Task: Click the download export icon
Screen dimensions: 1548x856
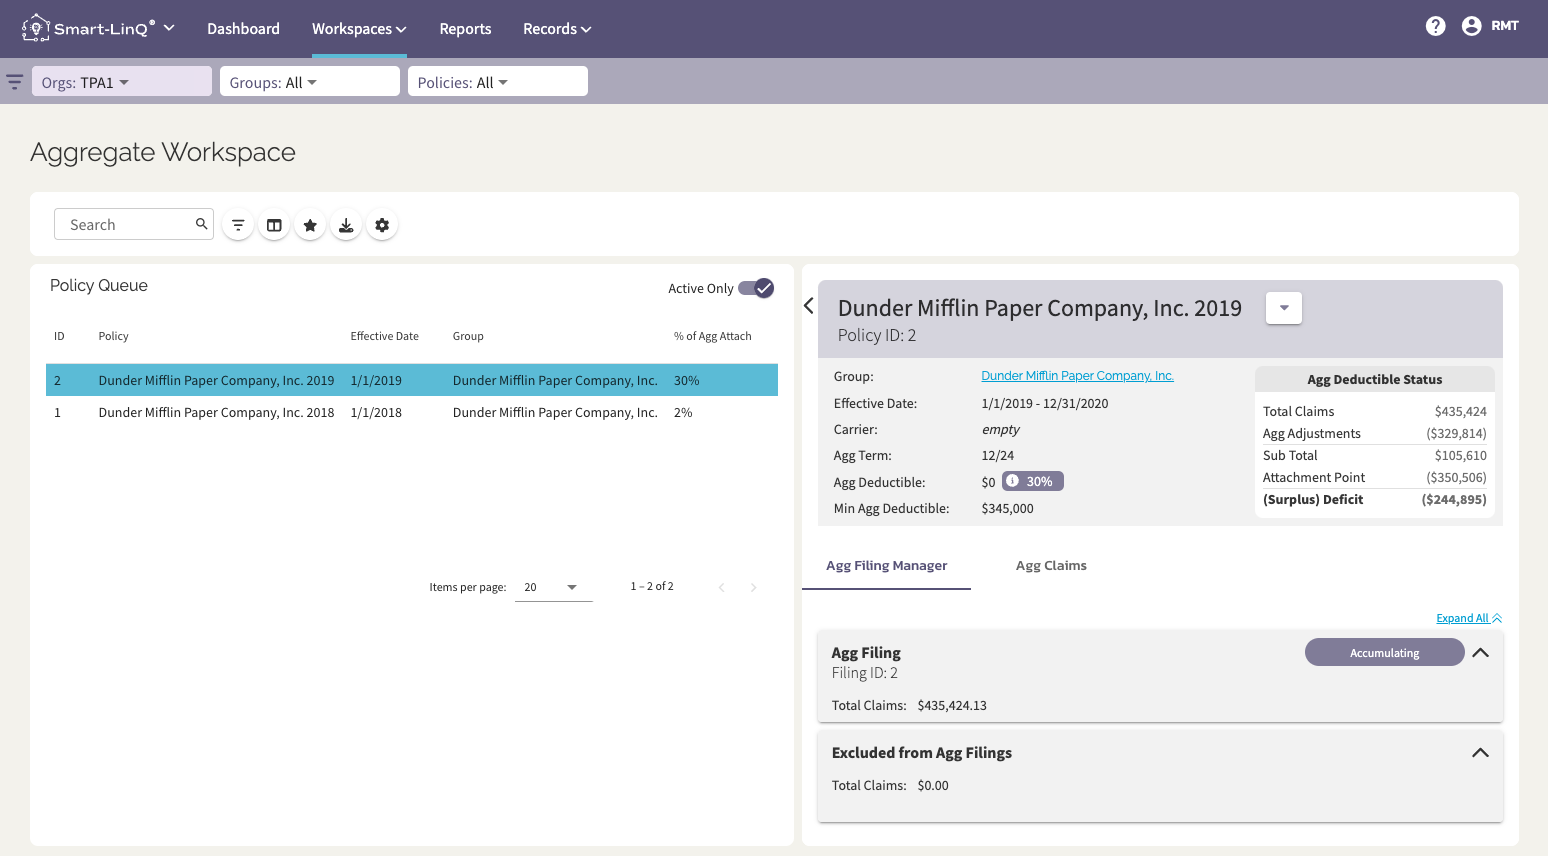Action: tap(346, 225)
